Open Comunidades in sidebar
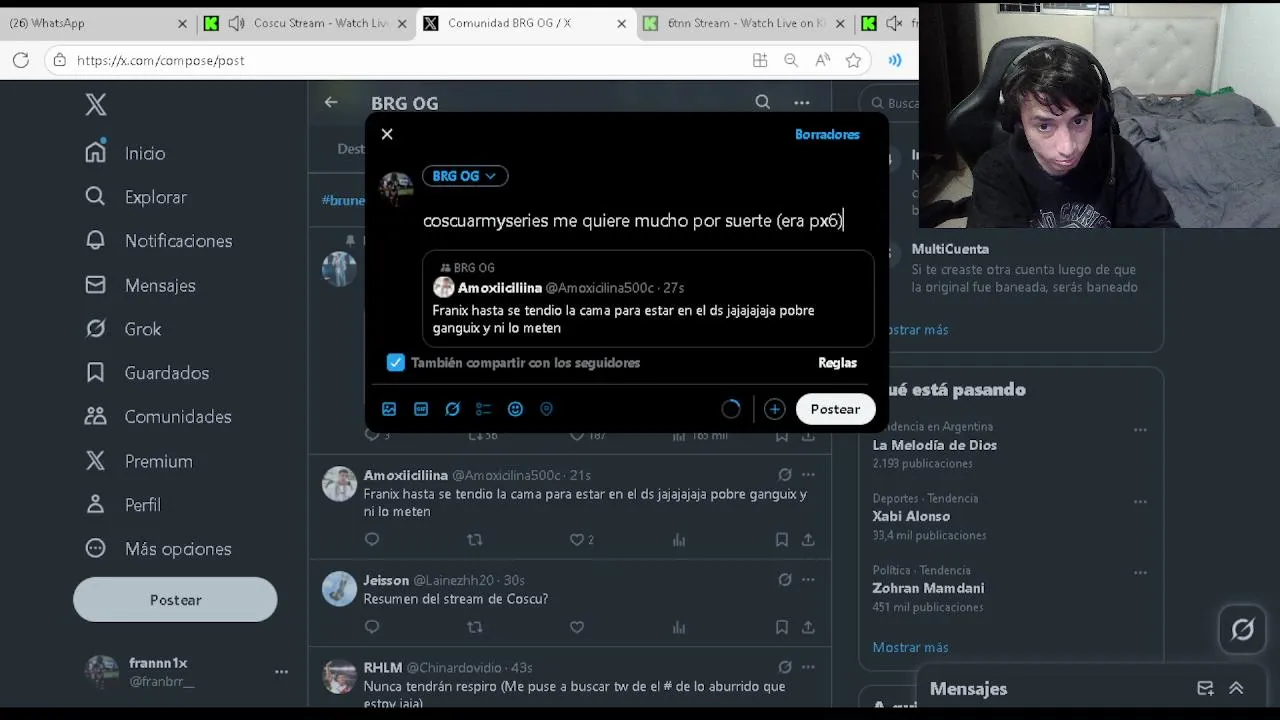The image size is (1280, 720). point(158,417)
